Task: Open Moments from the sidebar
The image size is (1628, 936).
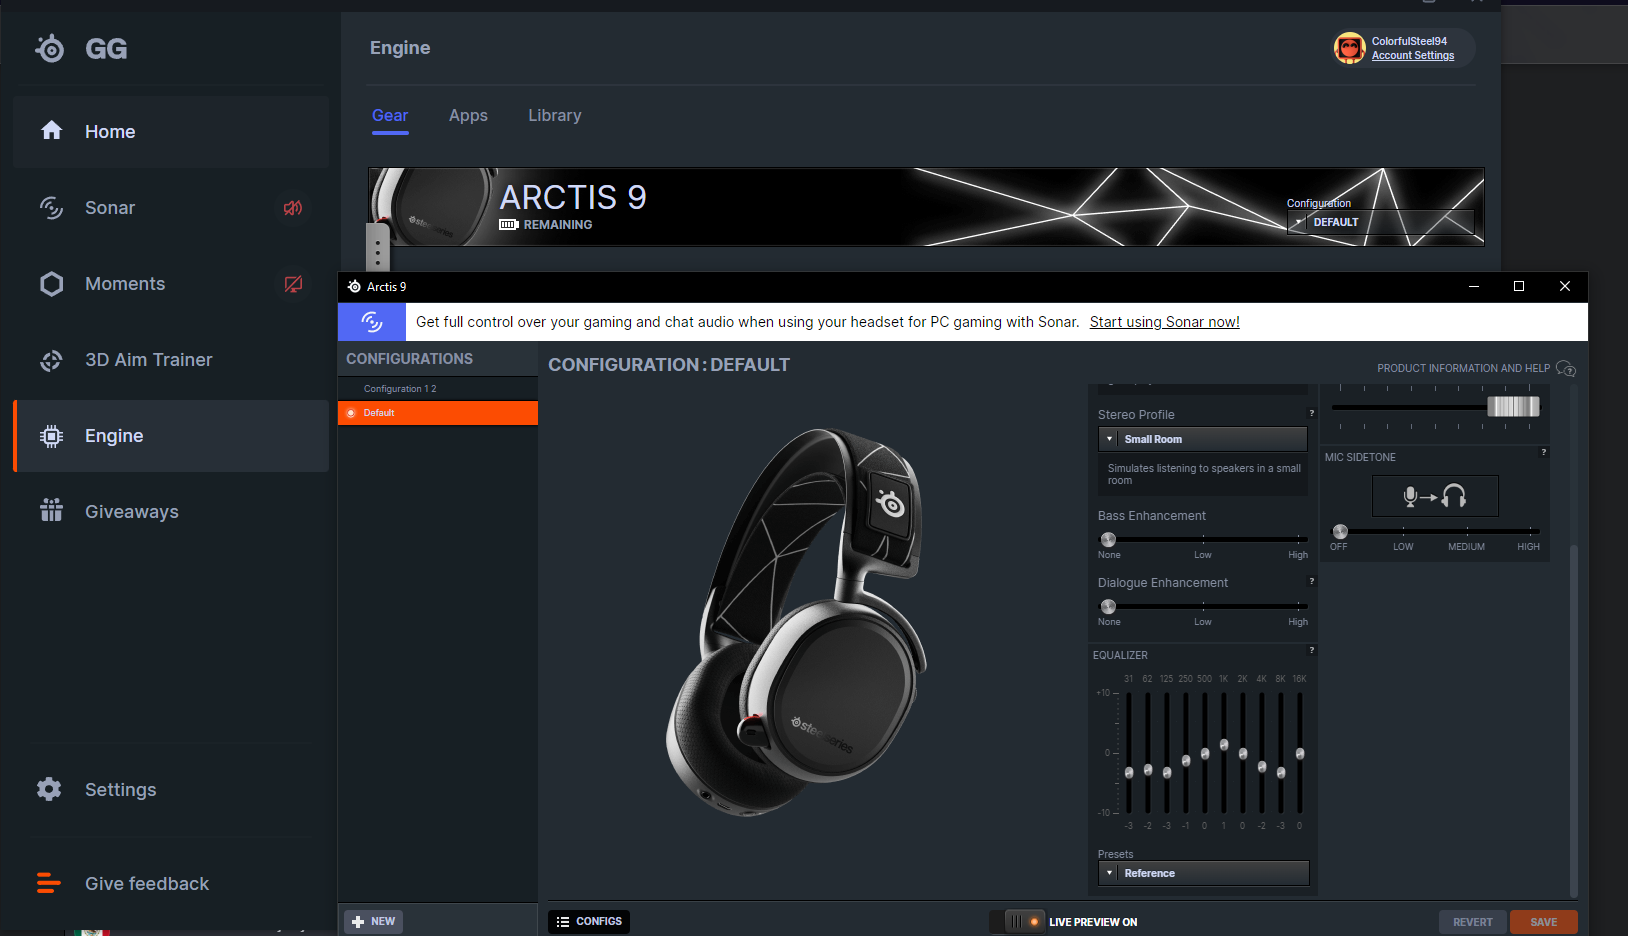Action: point(171,284)
